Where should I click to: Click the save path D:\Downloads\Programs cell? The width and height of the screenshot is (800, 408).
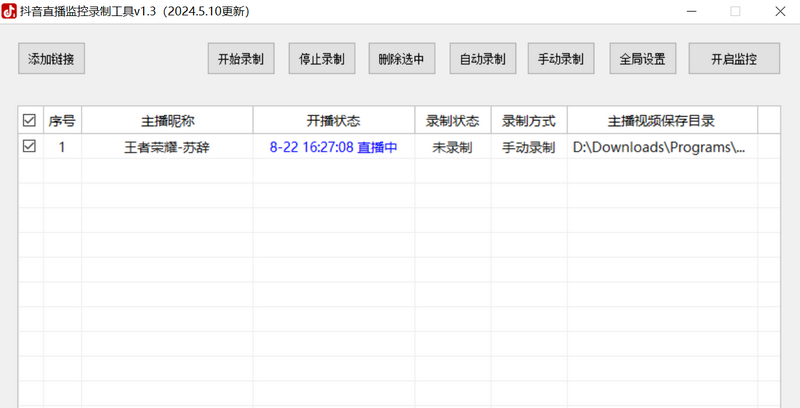(x=660, y=147)
